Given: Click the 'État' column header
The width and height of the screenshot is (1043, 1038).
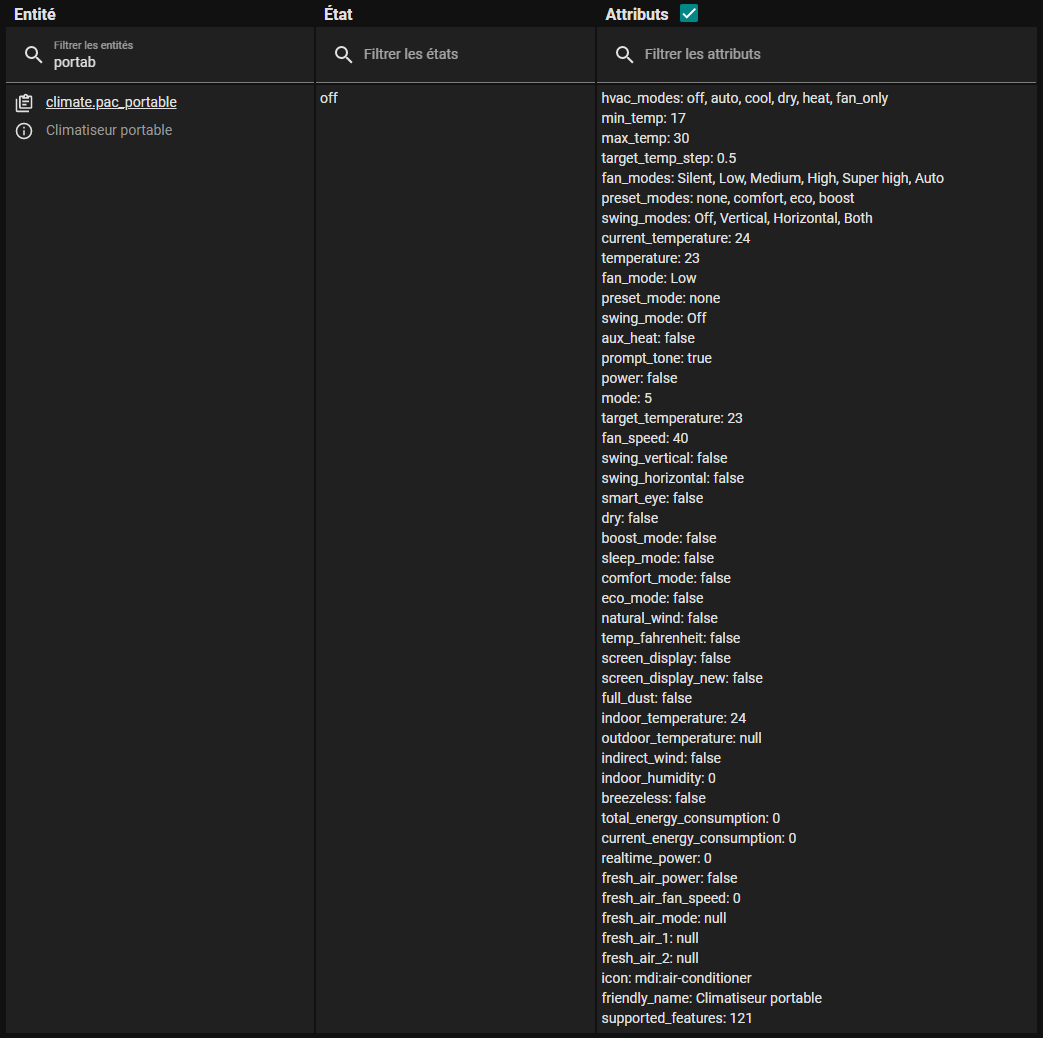Looking at the screenshot, I should coord(338,14).
